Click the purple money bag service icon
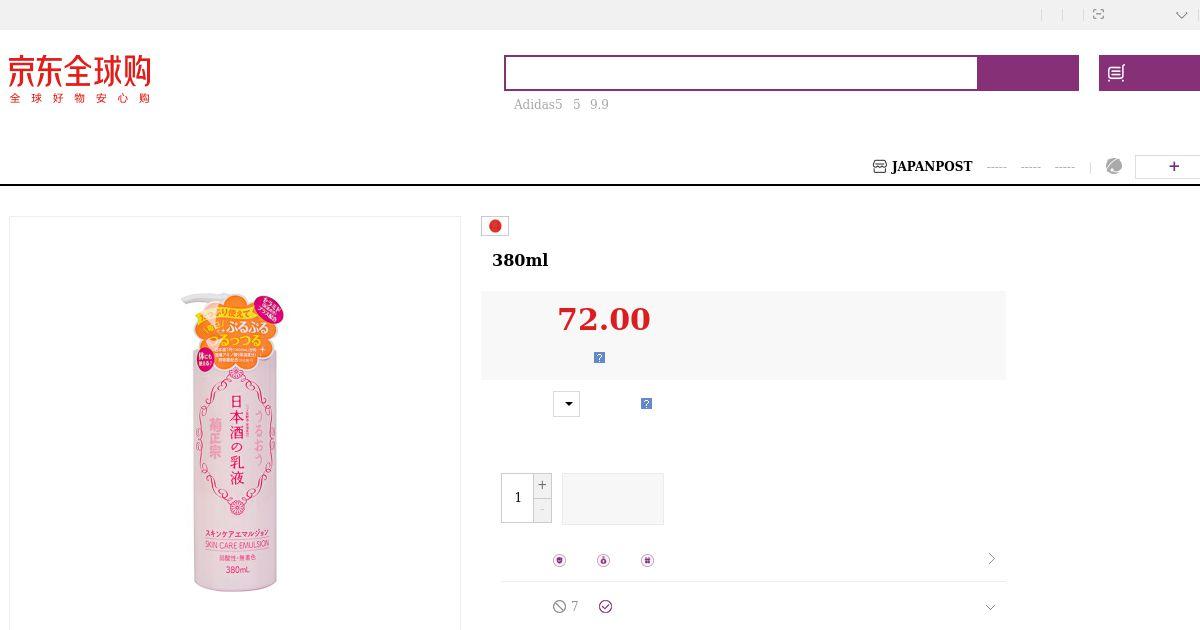This screenshot has width=1200, height=630. click(603, 560)
